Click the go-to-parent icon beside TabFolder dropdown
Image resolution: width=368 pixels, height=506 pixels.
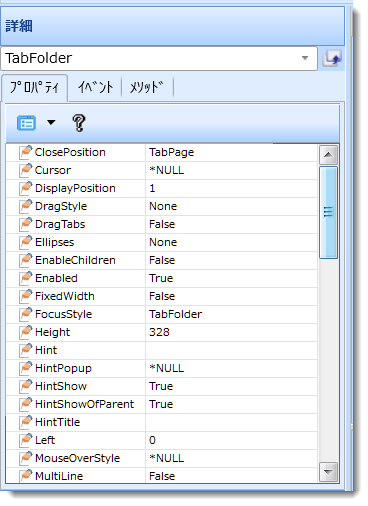pyautogui.click(x=332, y=59)
